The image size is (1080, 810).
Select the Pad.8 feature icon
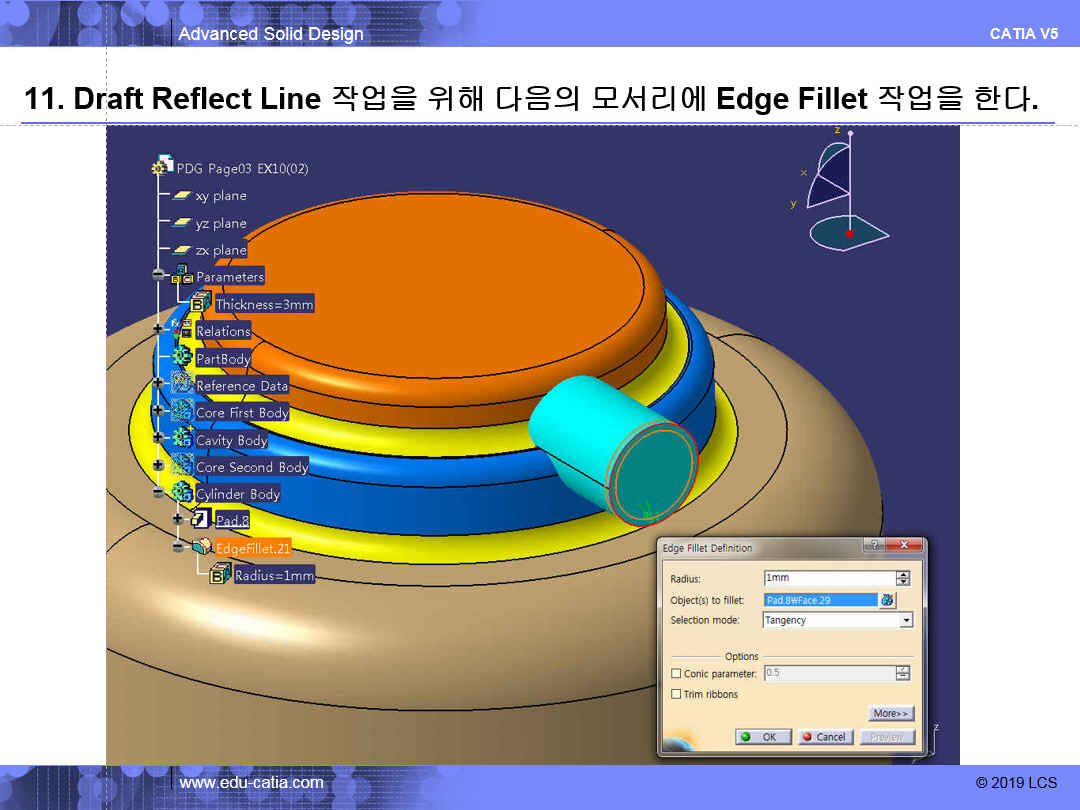coord(201,520)
